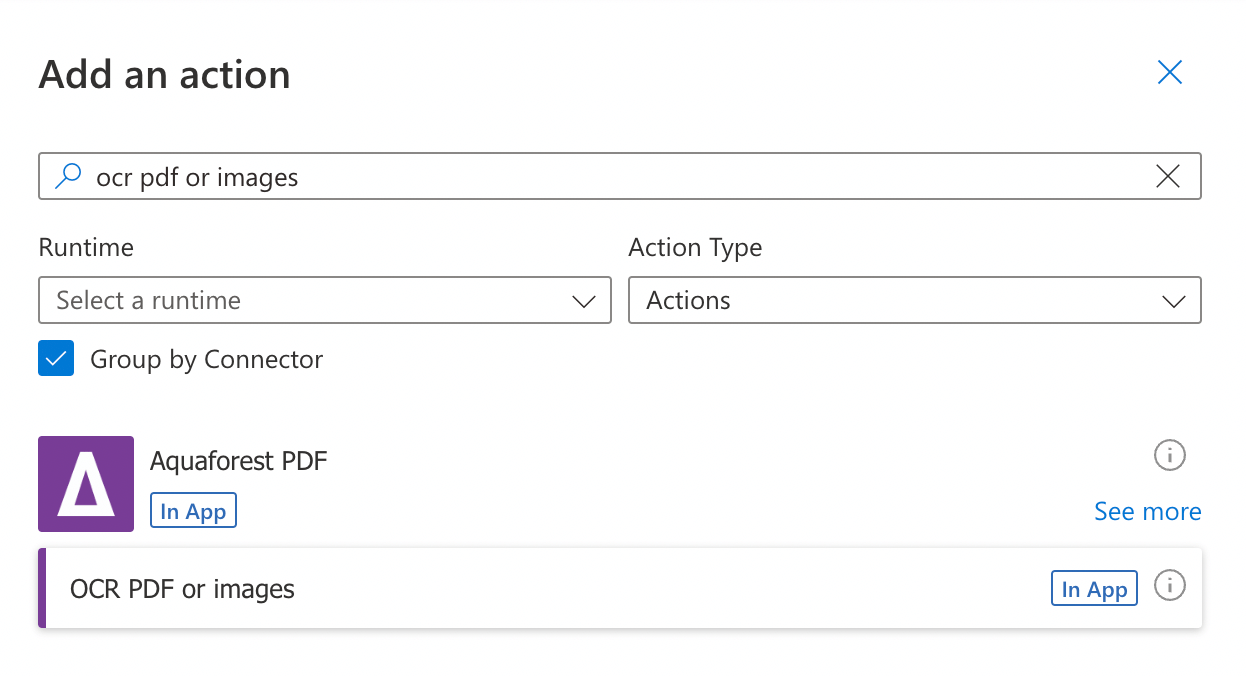This screenshot has width=1246, height=676.
Task: Click the chevron on Select a runtime
Action: [x=583, y=300]
